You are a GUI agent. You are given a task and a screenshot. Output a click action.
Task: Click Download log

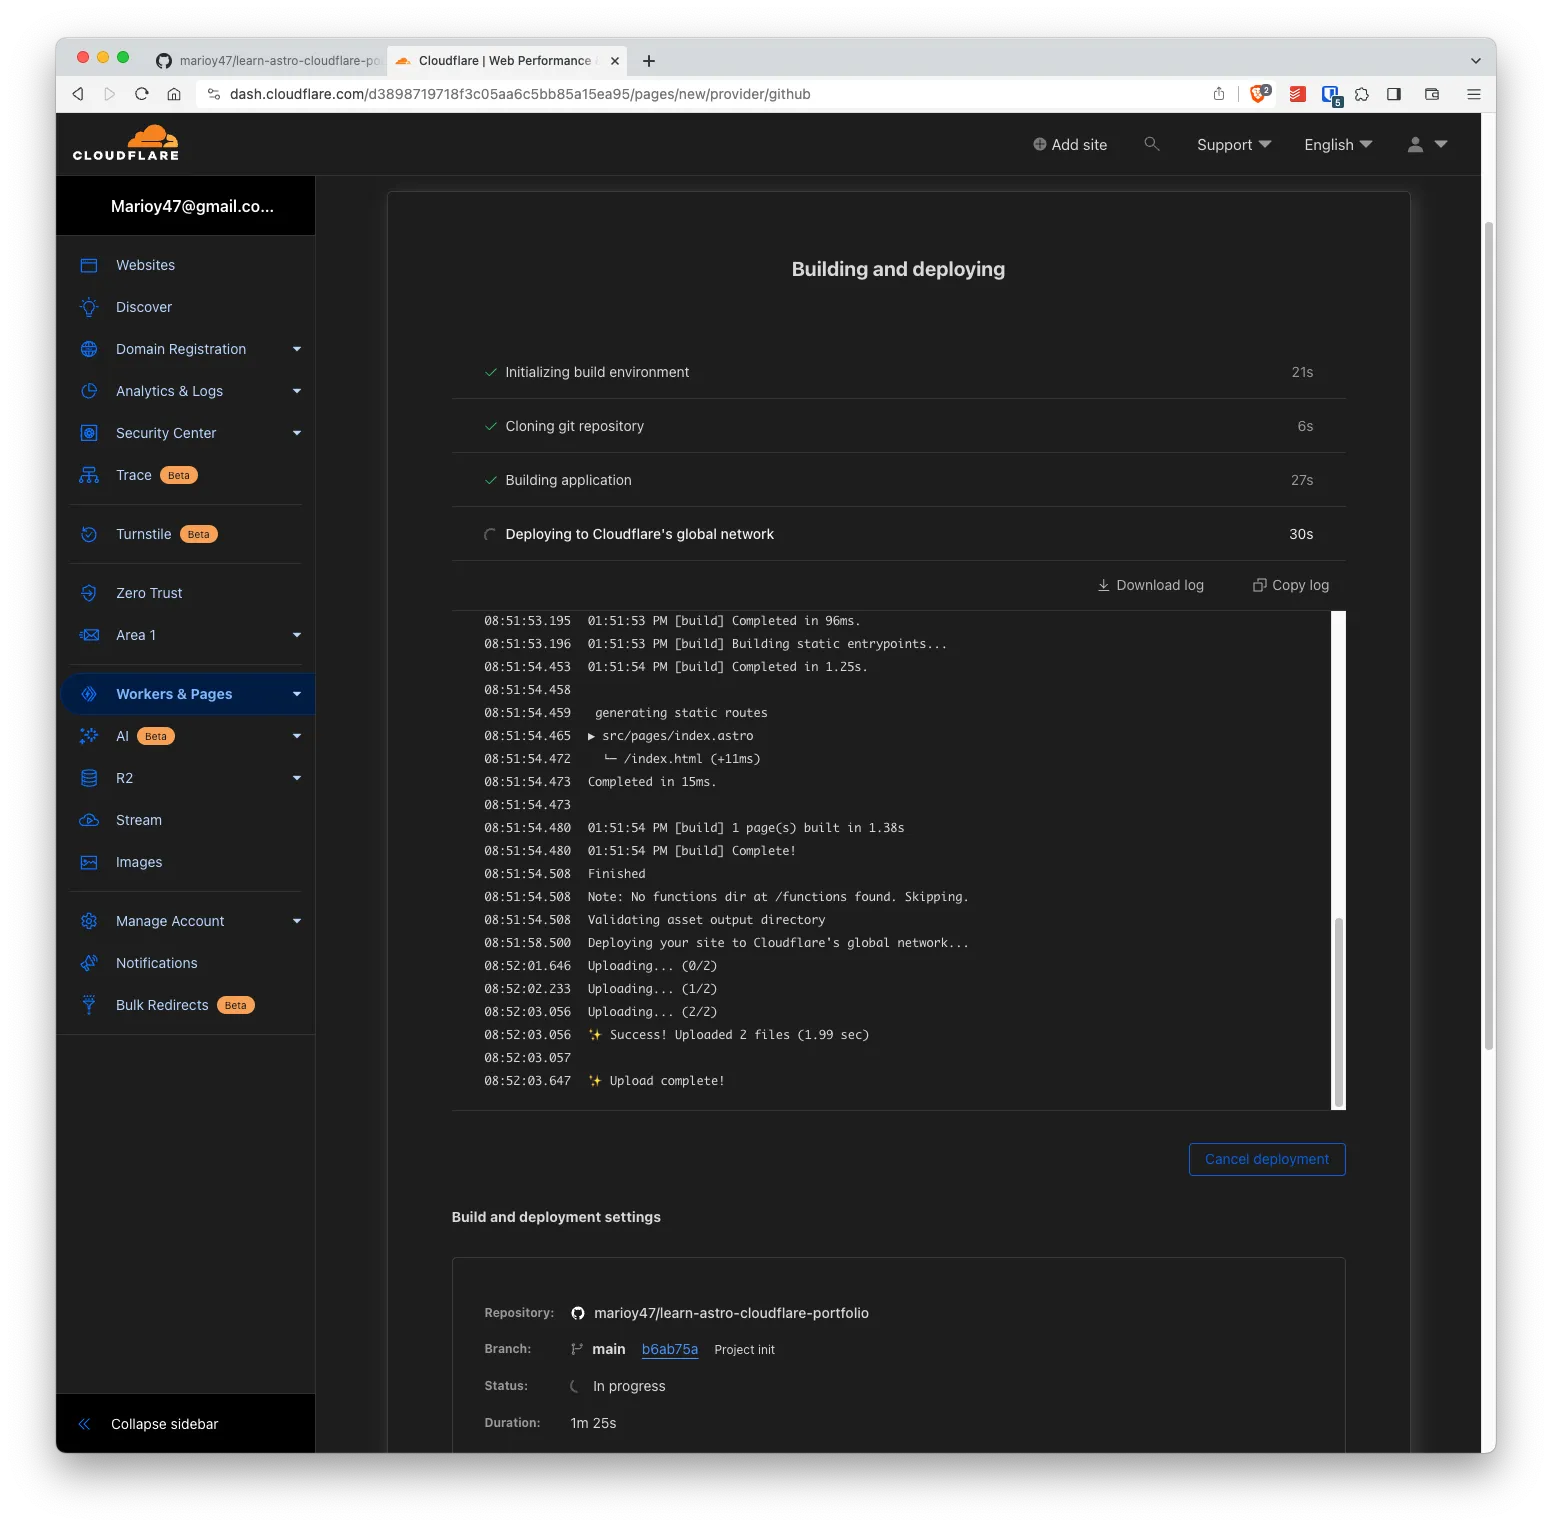tap(1150, 585)
